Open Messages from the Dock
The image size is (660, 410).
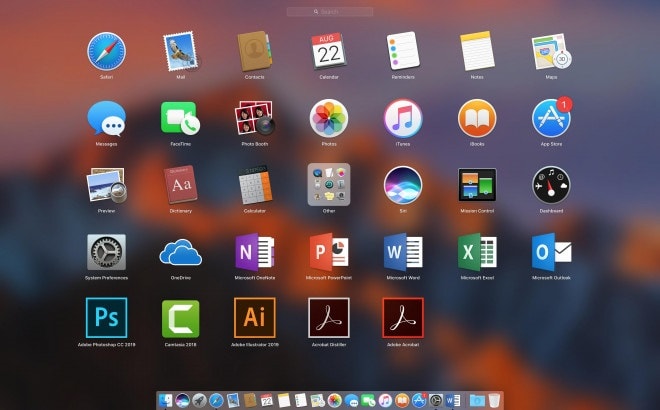coord(351,400)
